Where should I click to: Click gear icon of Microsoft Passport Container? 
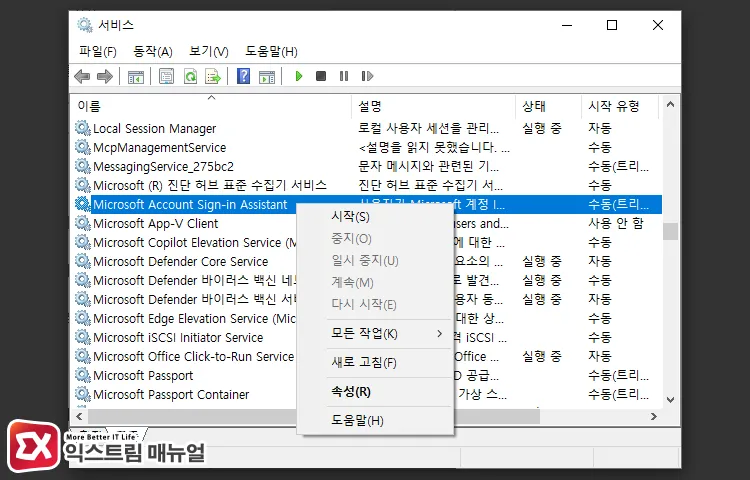[83, 394]
